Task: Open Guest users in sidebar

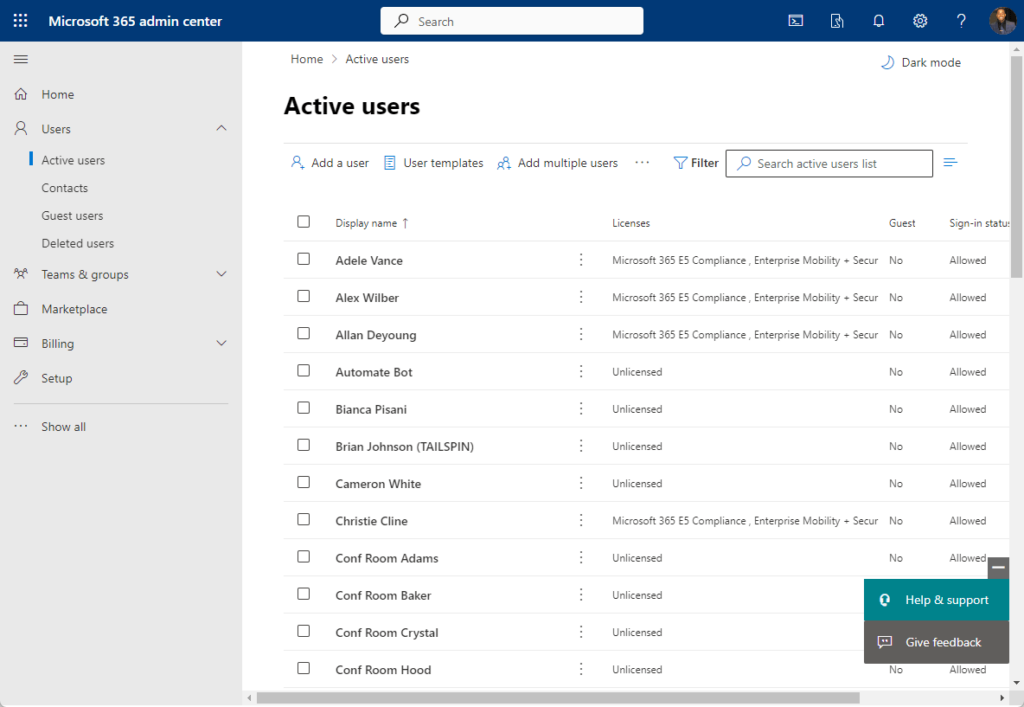Action: pos(72,215)
